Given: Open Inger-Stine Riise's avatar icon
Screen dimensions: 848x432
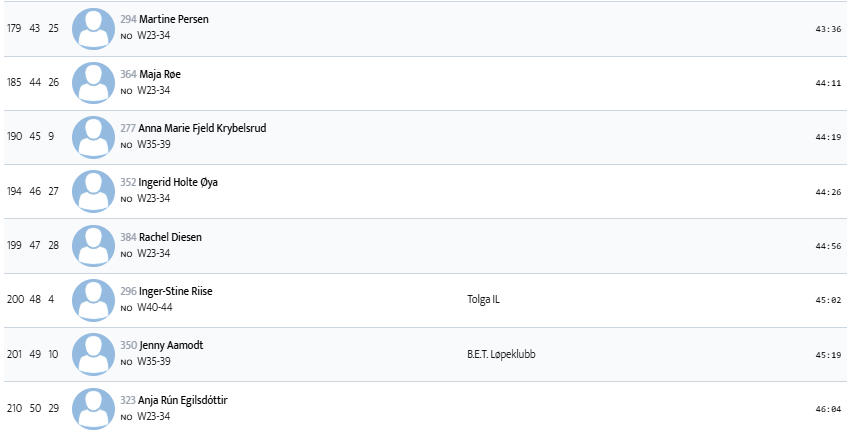Looking at the screenshot, I should pyautogui.click(x=93, y=299).
